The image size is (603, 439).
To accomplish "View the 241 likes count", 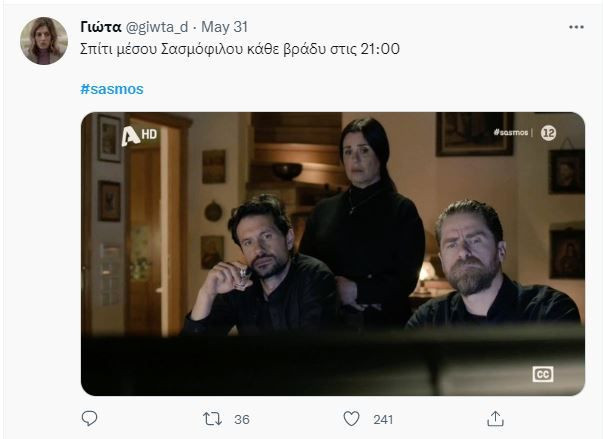I will (383, 419).
